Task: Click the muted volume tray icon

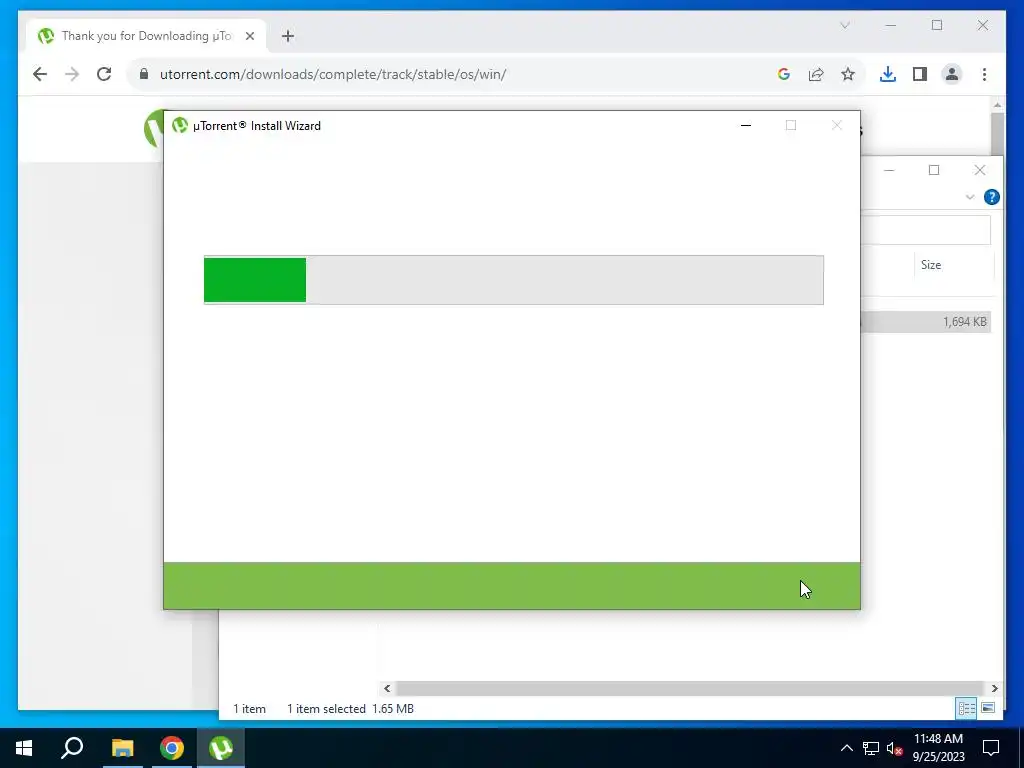Action: pyautogui.click(x=894, y=748)
